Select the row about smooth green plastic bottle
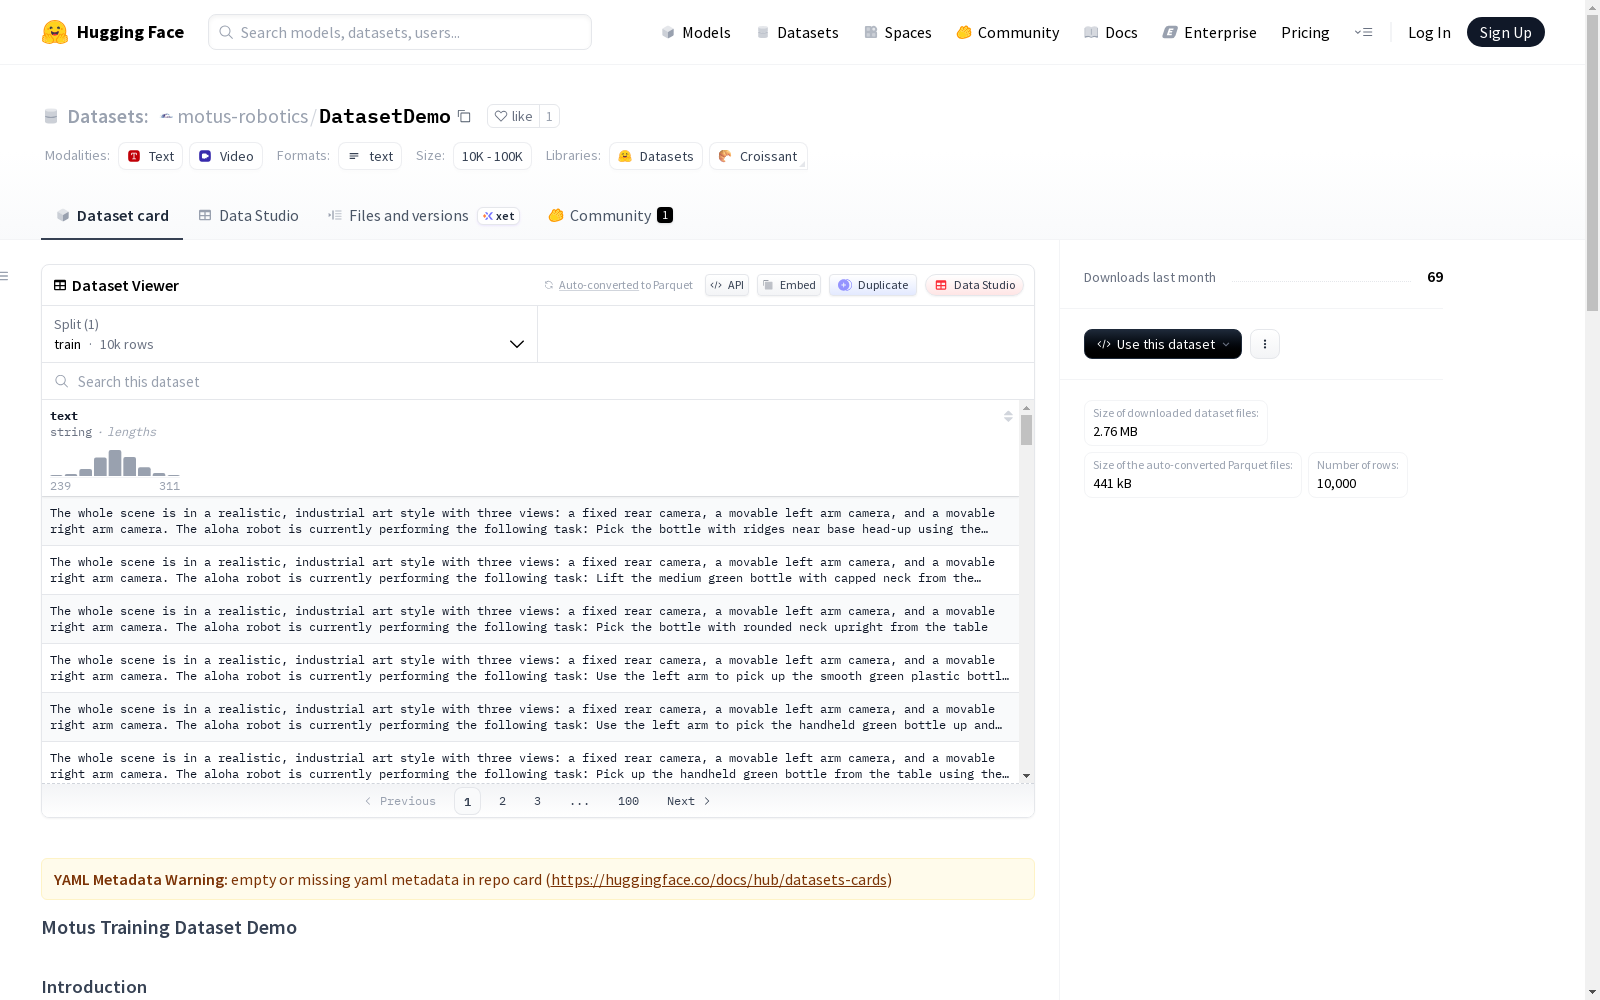The width and height of the screenshot is (1600, 1000). click(x=530, y=668)
